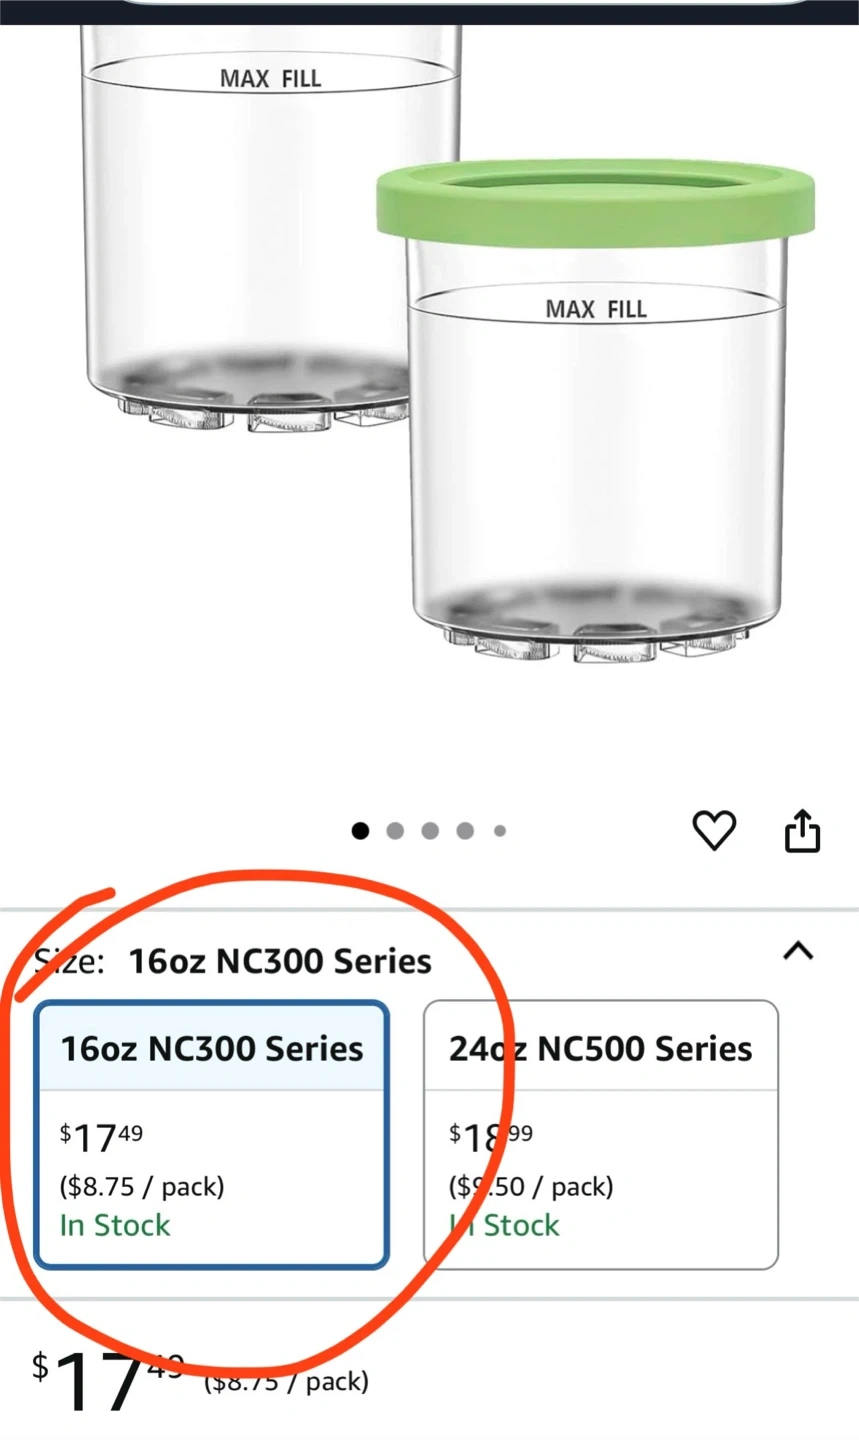Jump to second image carousel dot
The width and height of the screenshot is (859, 1440).
395,831
